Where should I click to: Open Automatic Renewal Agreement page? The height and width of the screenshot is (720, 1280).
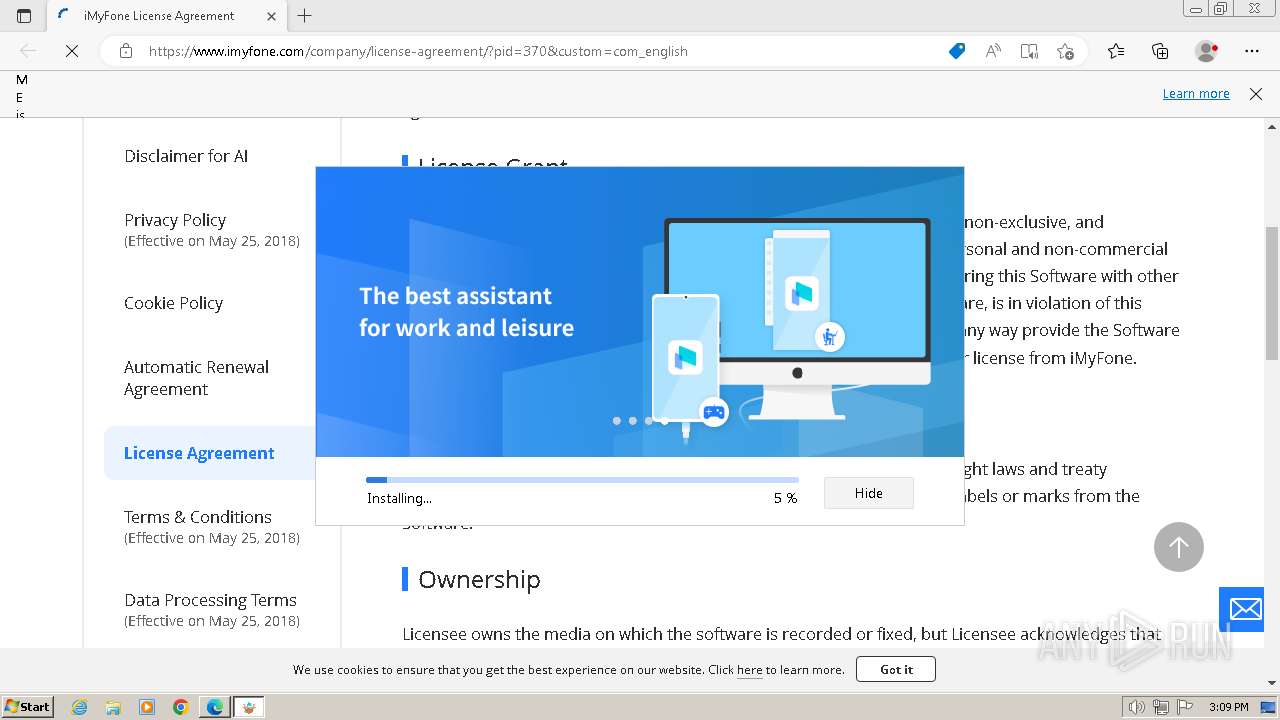[x=196, y=378]
